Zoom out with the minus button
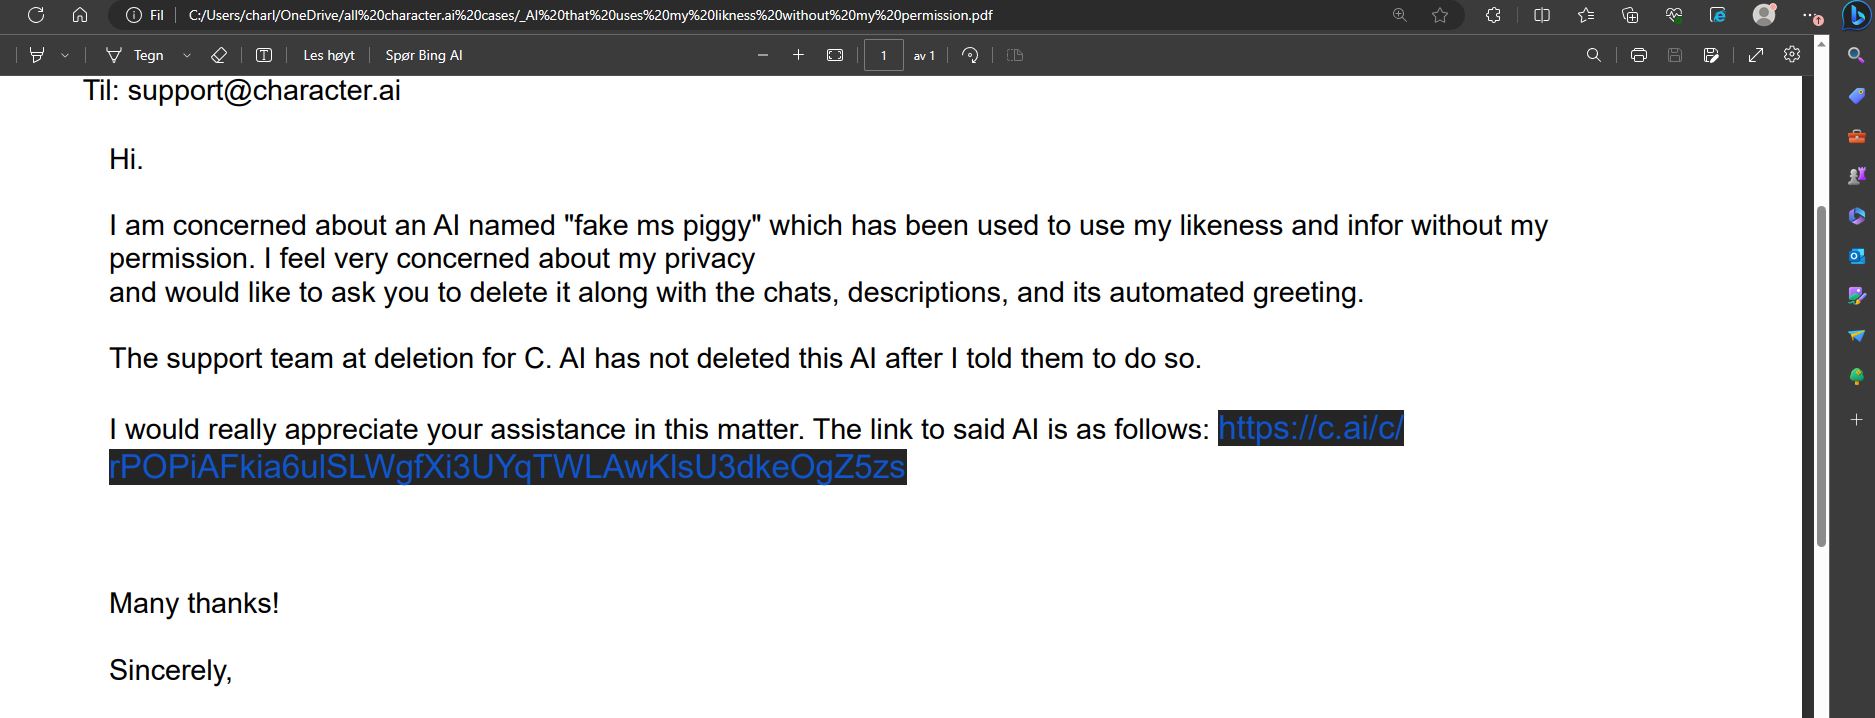Image resolution: width=1875 pixels, height=718 pixels. coord(763,55)
